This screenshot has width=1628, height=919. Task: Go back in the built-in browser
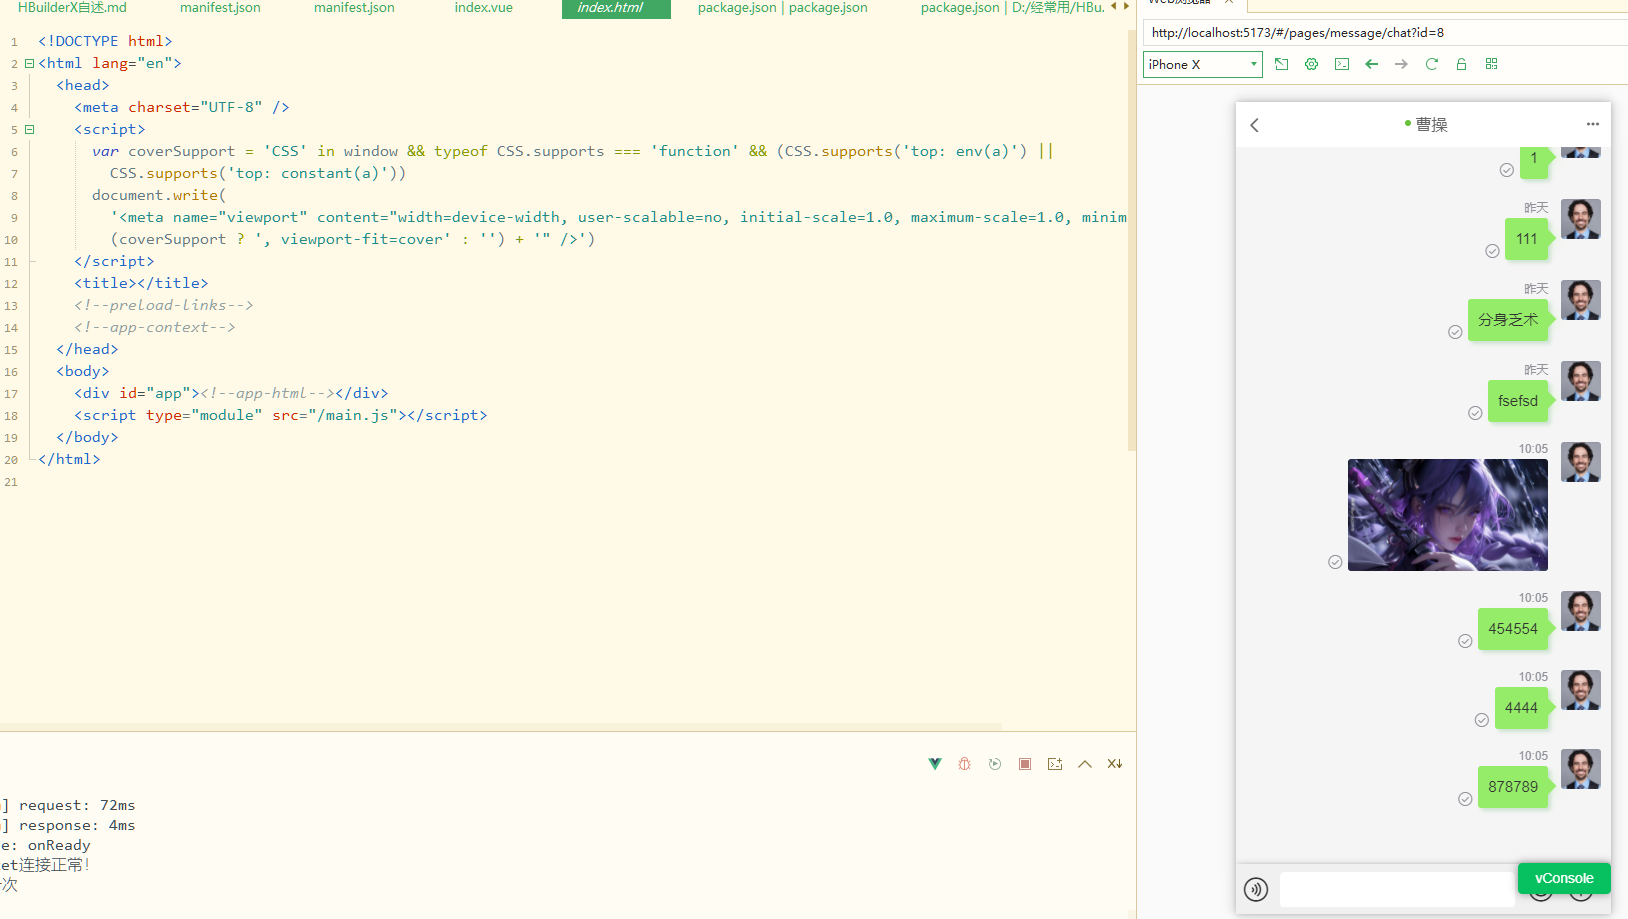(x=1371, y=64)
